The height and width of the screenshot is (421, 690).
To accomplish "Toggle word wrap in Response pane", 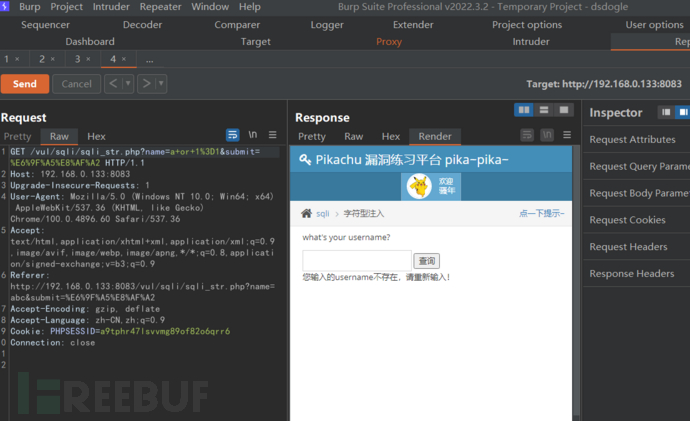I will pyautogui.click(x=527, y=135).
